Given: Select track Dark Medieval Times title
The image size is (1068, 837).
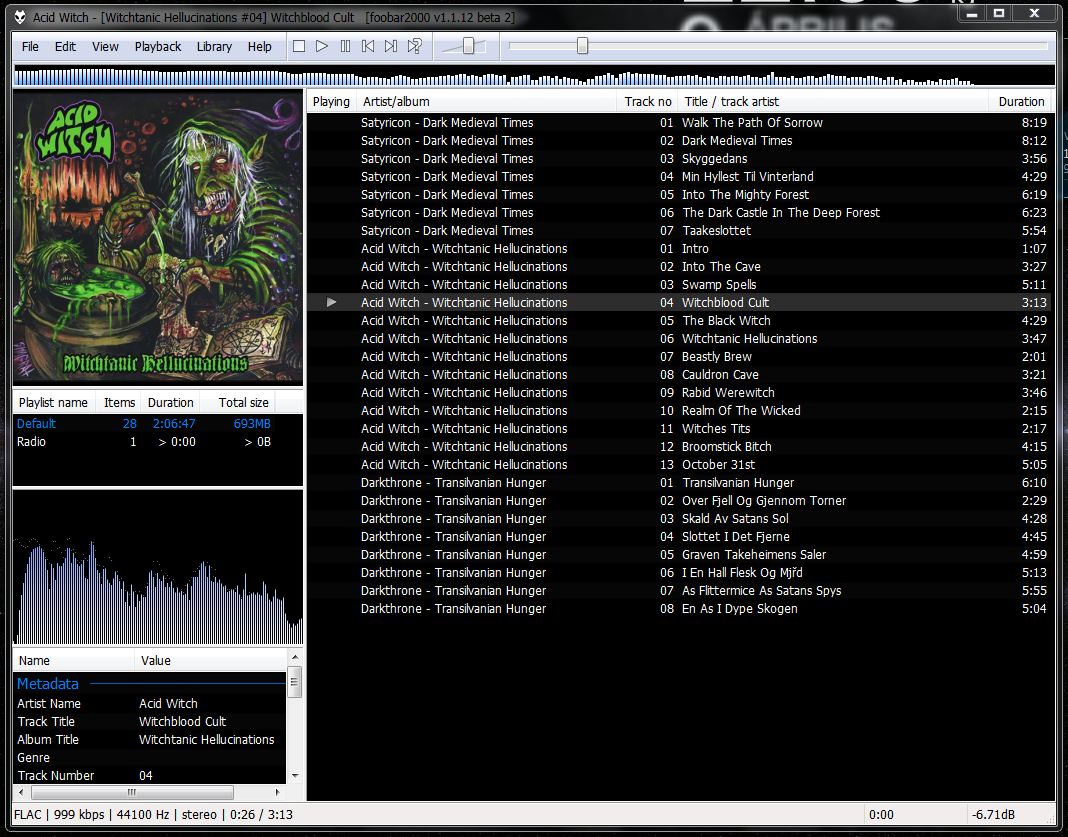Looking at the screenshot, I should (x=737, y=140).
